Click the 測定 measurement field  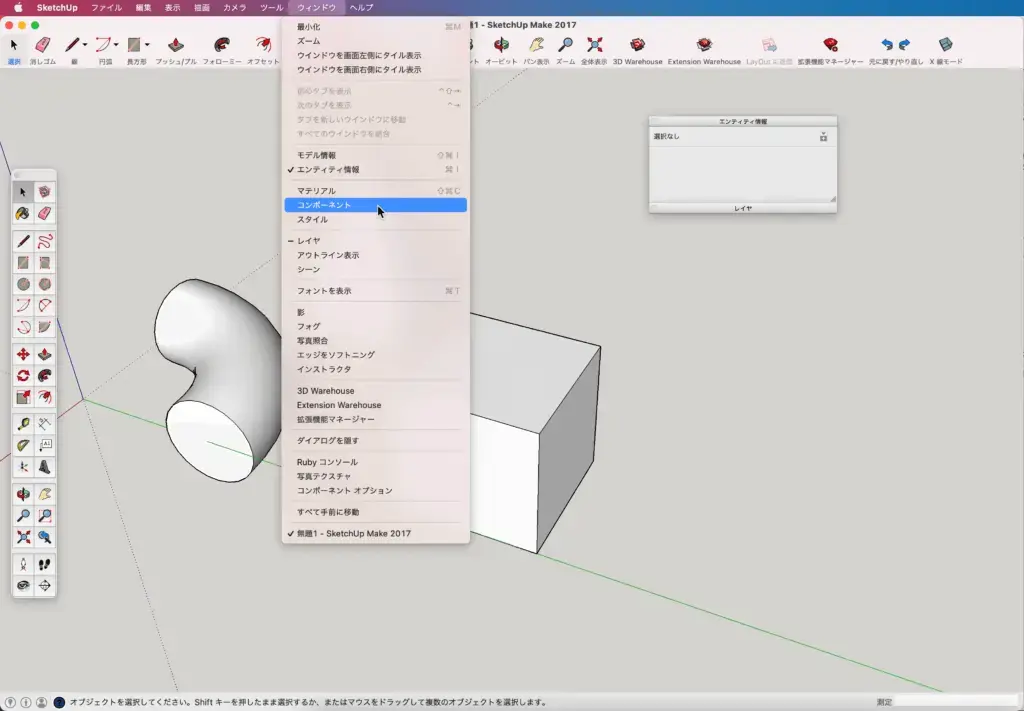point(957,703)
